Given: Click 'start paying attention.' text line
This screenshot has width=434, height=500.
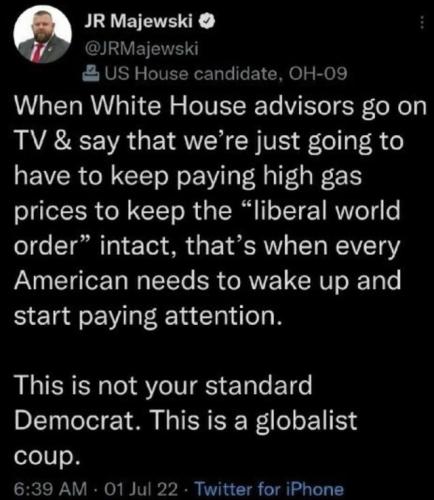Looking at the screenshot, I should [x=148, y=315].
